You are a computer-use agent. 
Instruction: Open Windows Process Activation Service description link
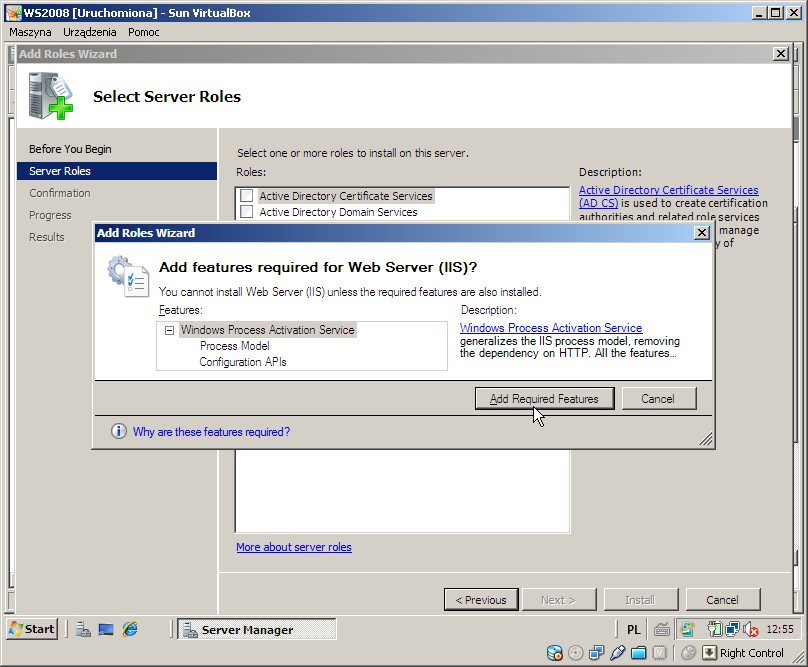click(551, 328)
